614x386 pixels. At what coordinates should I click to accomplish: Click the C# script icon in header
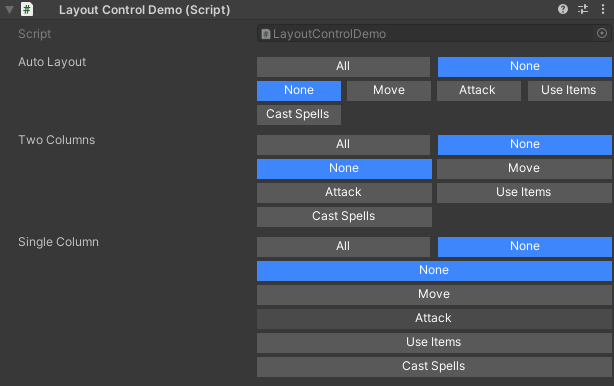pyautogui.click(x=27, y=9)
